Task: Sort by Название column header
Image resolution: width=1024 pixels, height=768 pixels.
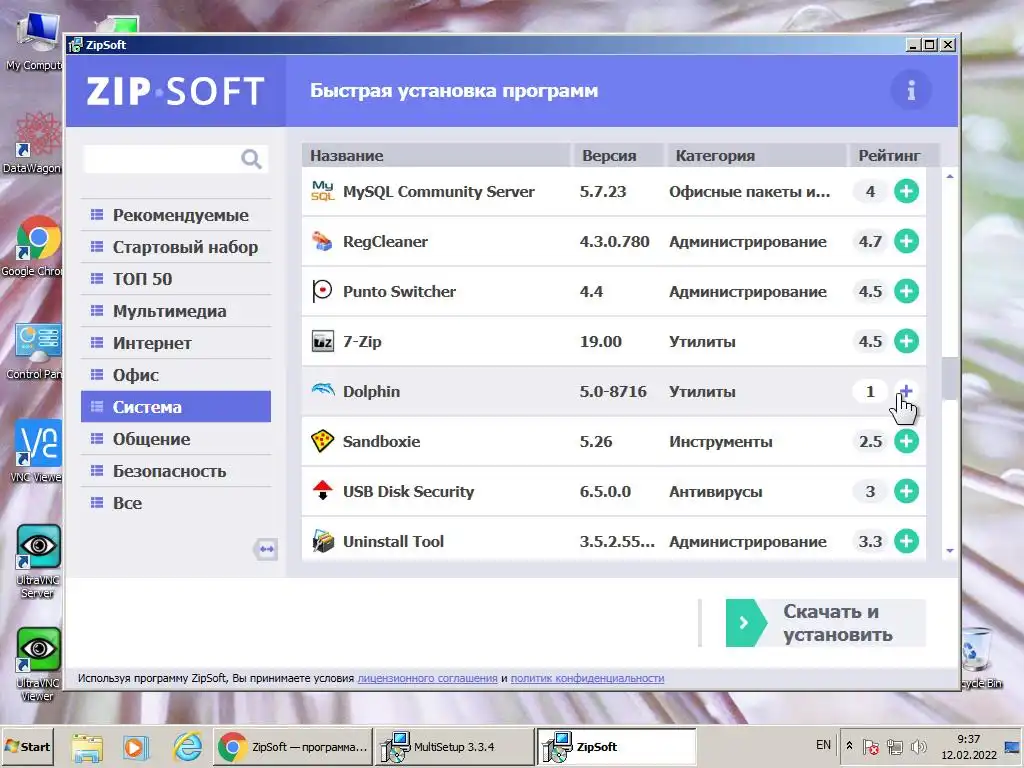Action: pyautogui.click(x=436, y=155)
